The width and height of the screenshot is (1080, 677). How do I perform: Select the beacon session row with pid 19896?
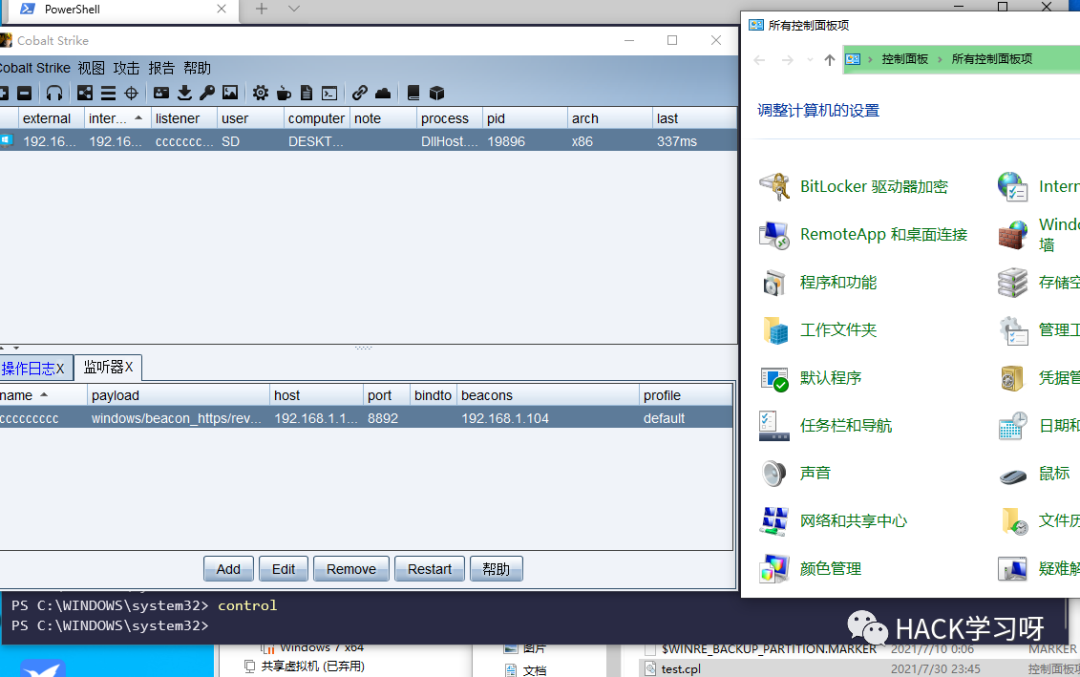(x=368, y=141)
